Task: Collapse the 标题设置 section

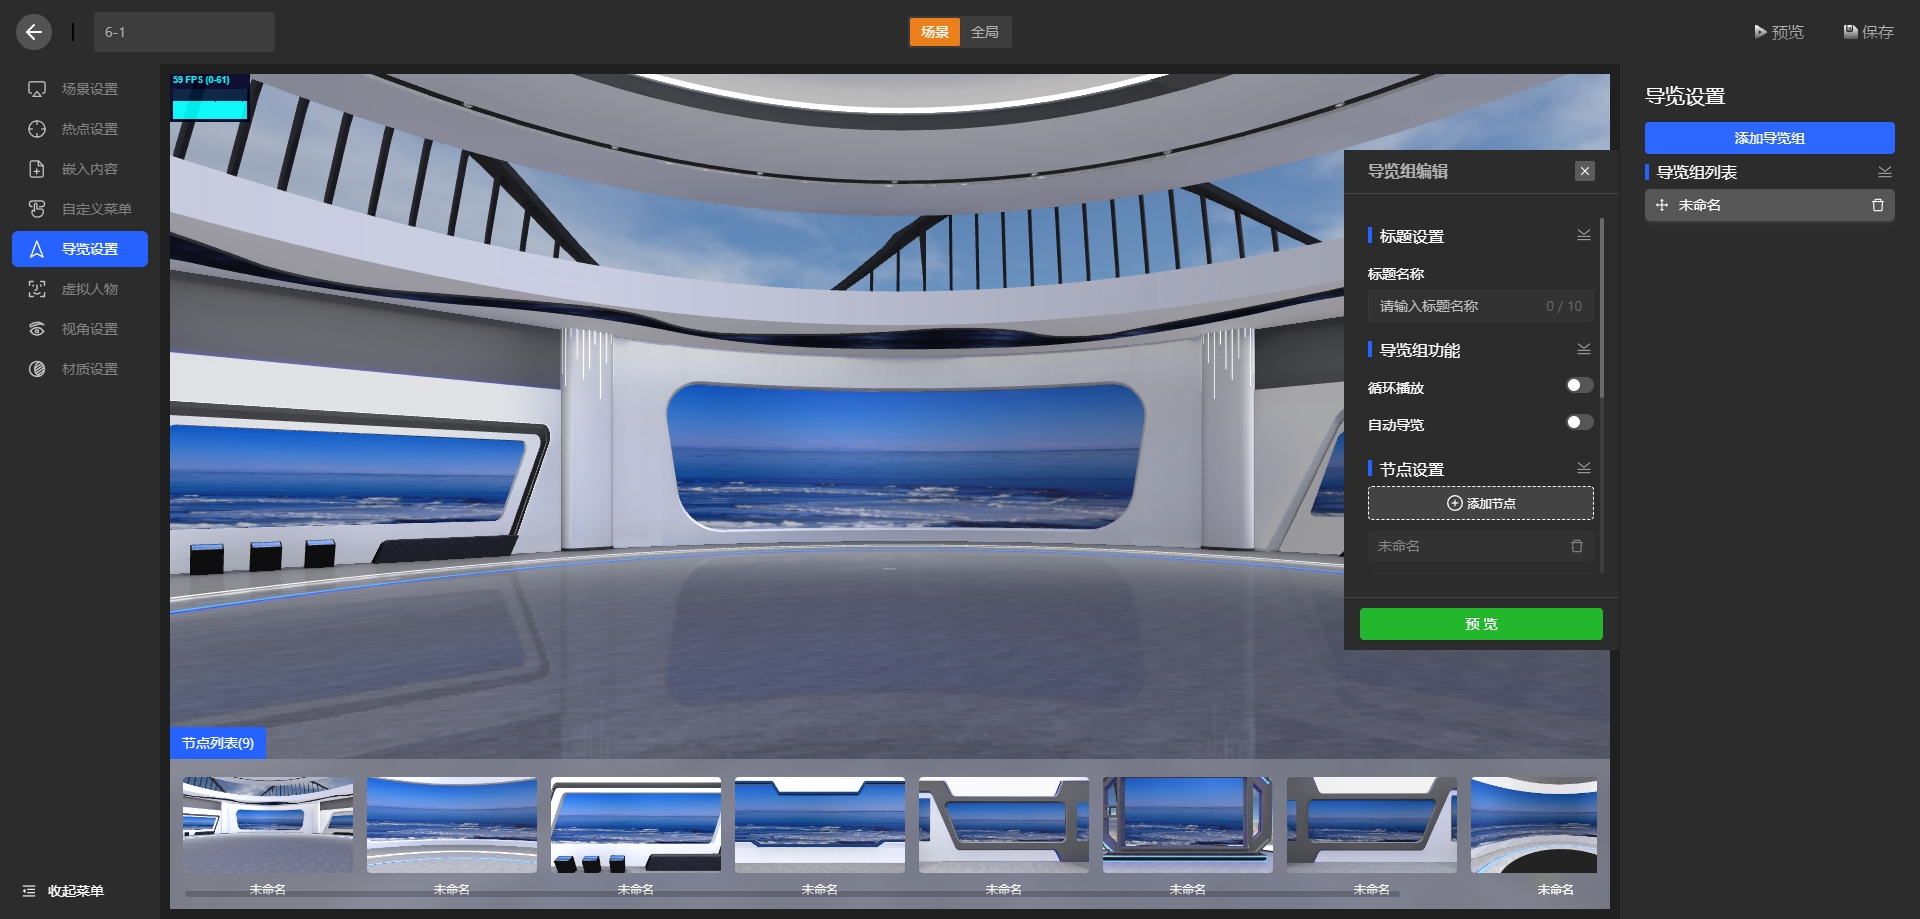Action: tap(1583, 236)
